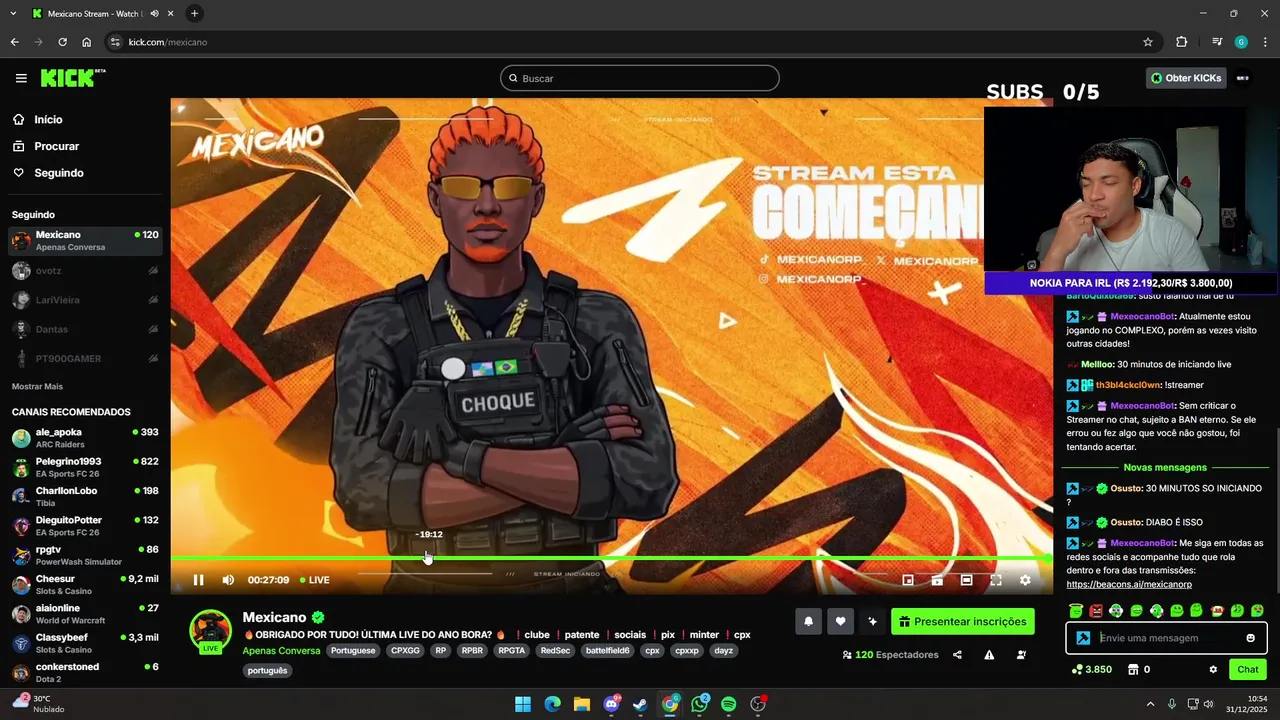Select followed channel PT900GAMER
Viewport: 1280px width, 720px height.
click(x=85, y=358)
